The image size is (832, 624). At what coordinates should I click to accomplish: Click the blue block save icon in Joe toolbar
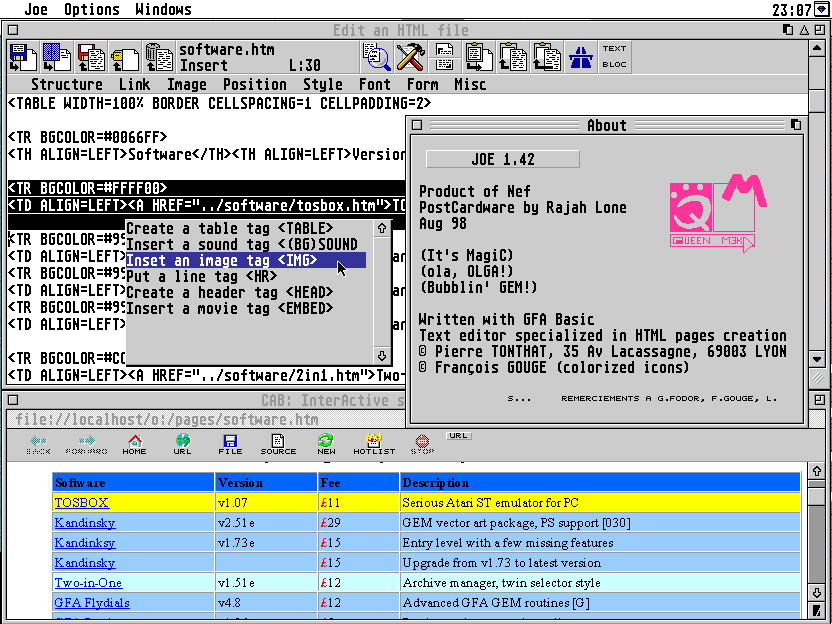pyautogui.click(x=57, y=57)
